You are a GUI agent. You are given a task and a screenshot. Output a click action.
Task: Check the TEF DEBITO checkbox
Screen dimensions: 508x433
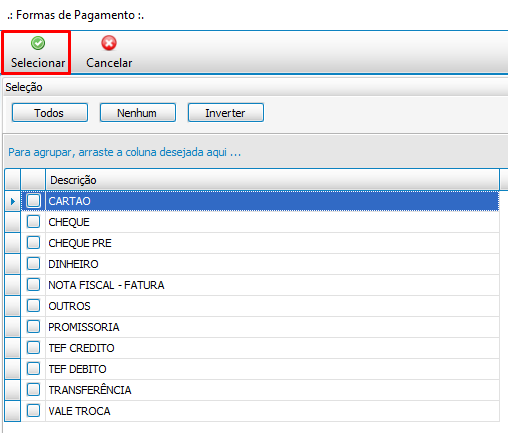click(33, 369)
